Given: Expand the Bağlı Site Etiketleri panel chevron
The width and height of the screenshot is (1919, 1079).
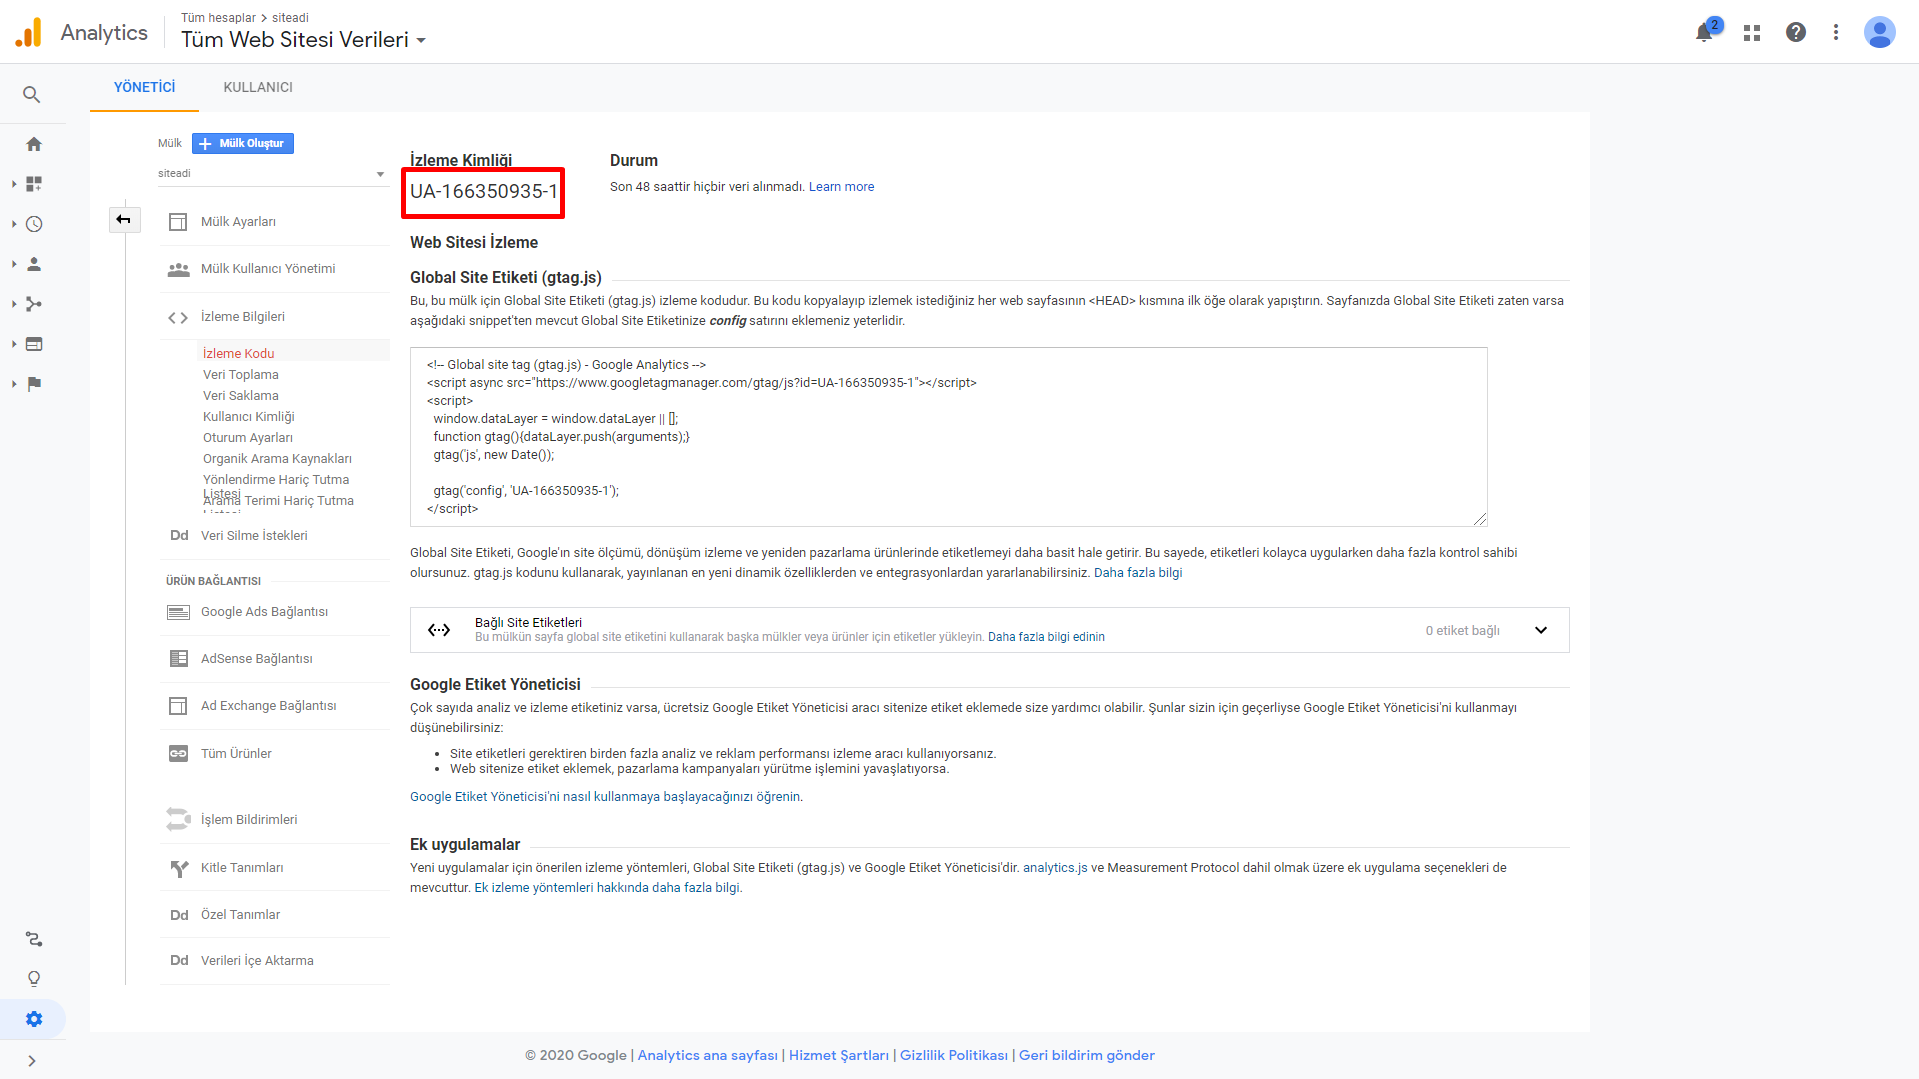Looking at the screenshot, I should pos(1541,630).
